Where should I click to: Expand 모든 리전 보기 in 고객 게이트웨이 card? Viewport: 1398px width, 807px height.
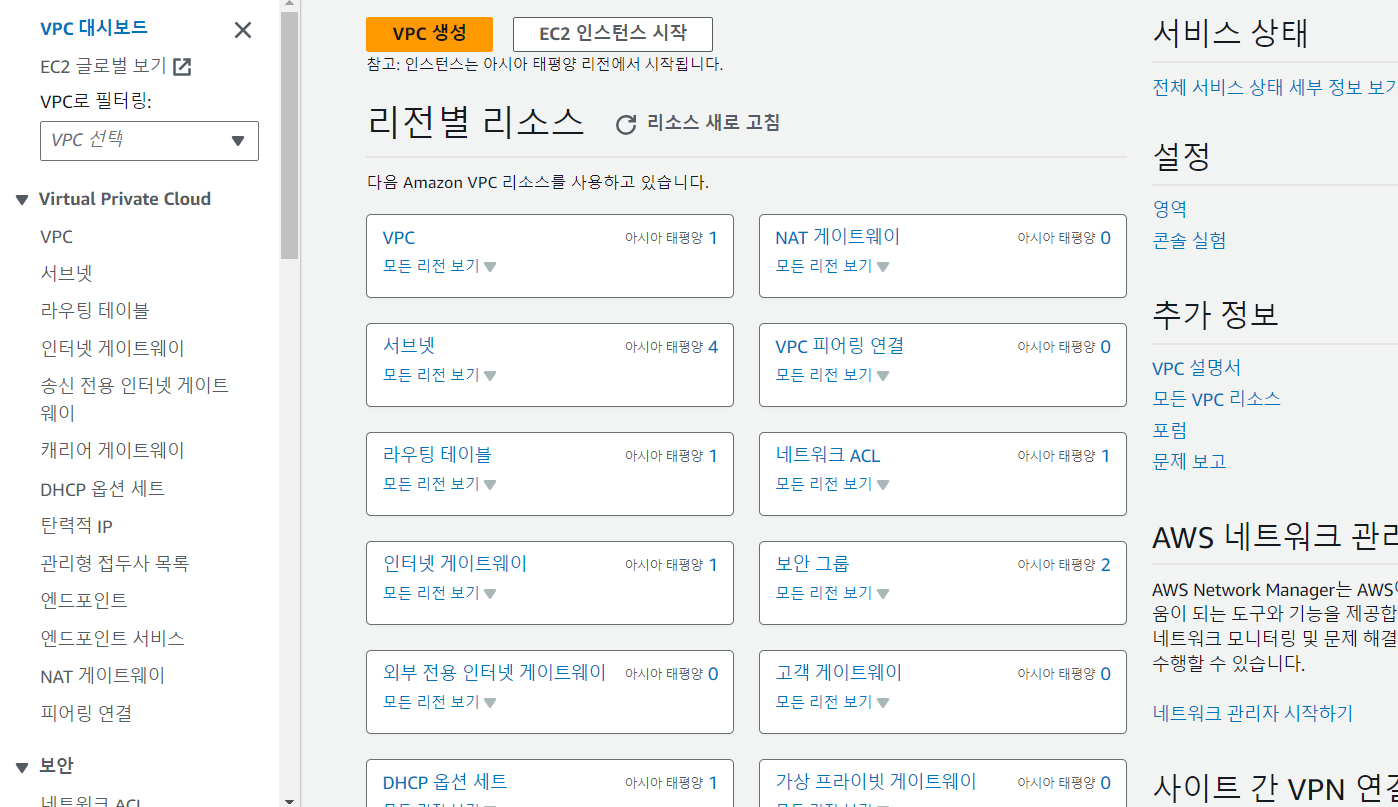[x=833, y=702]
